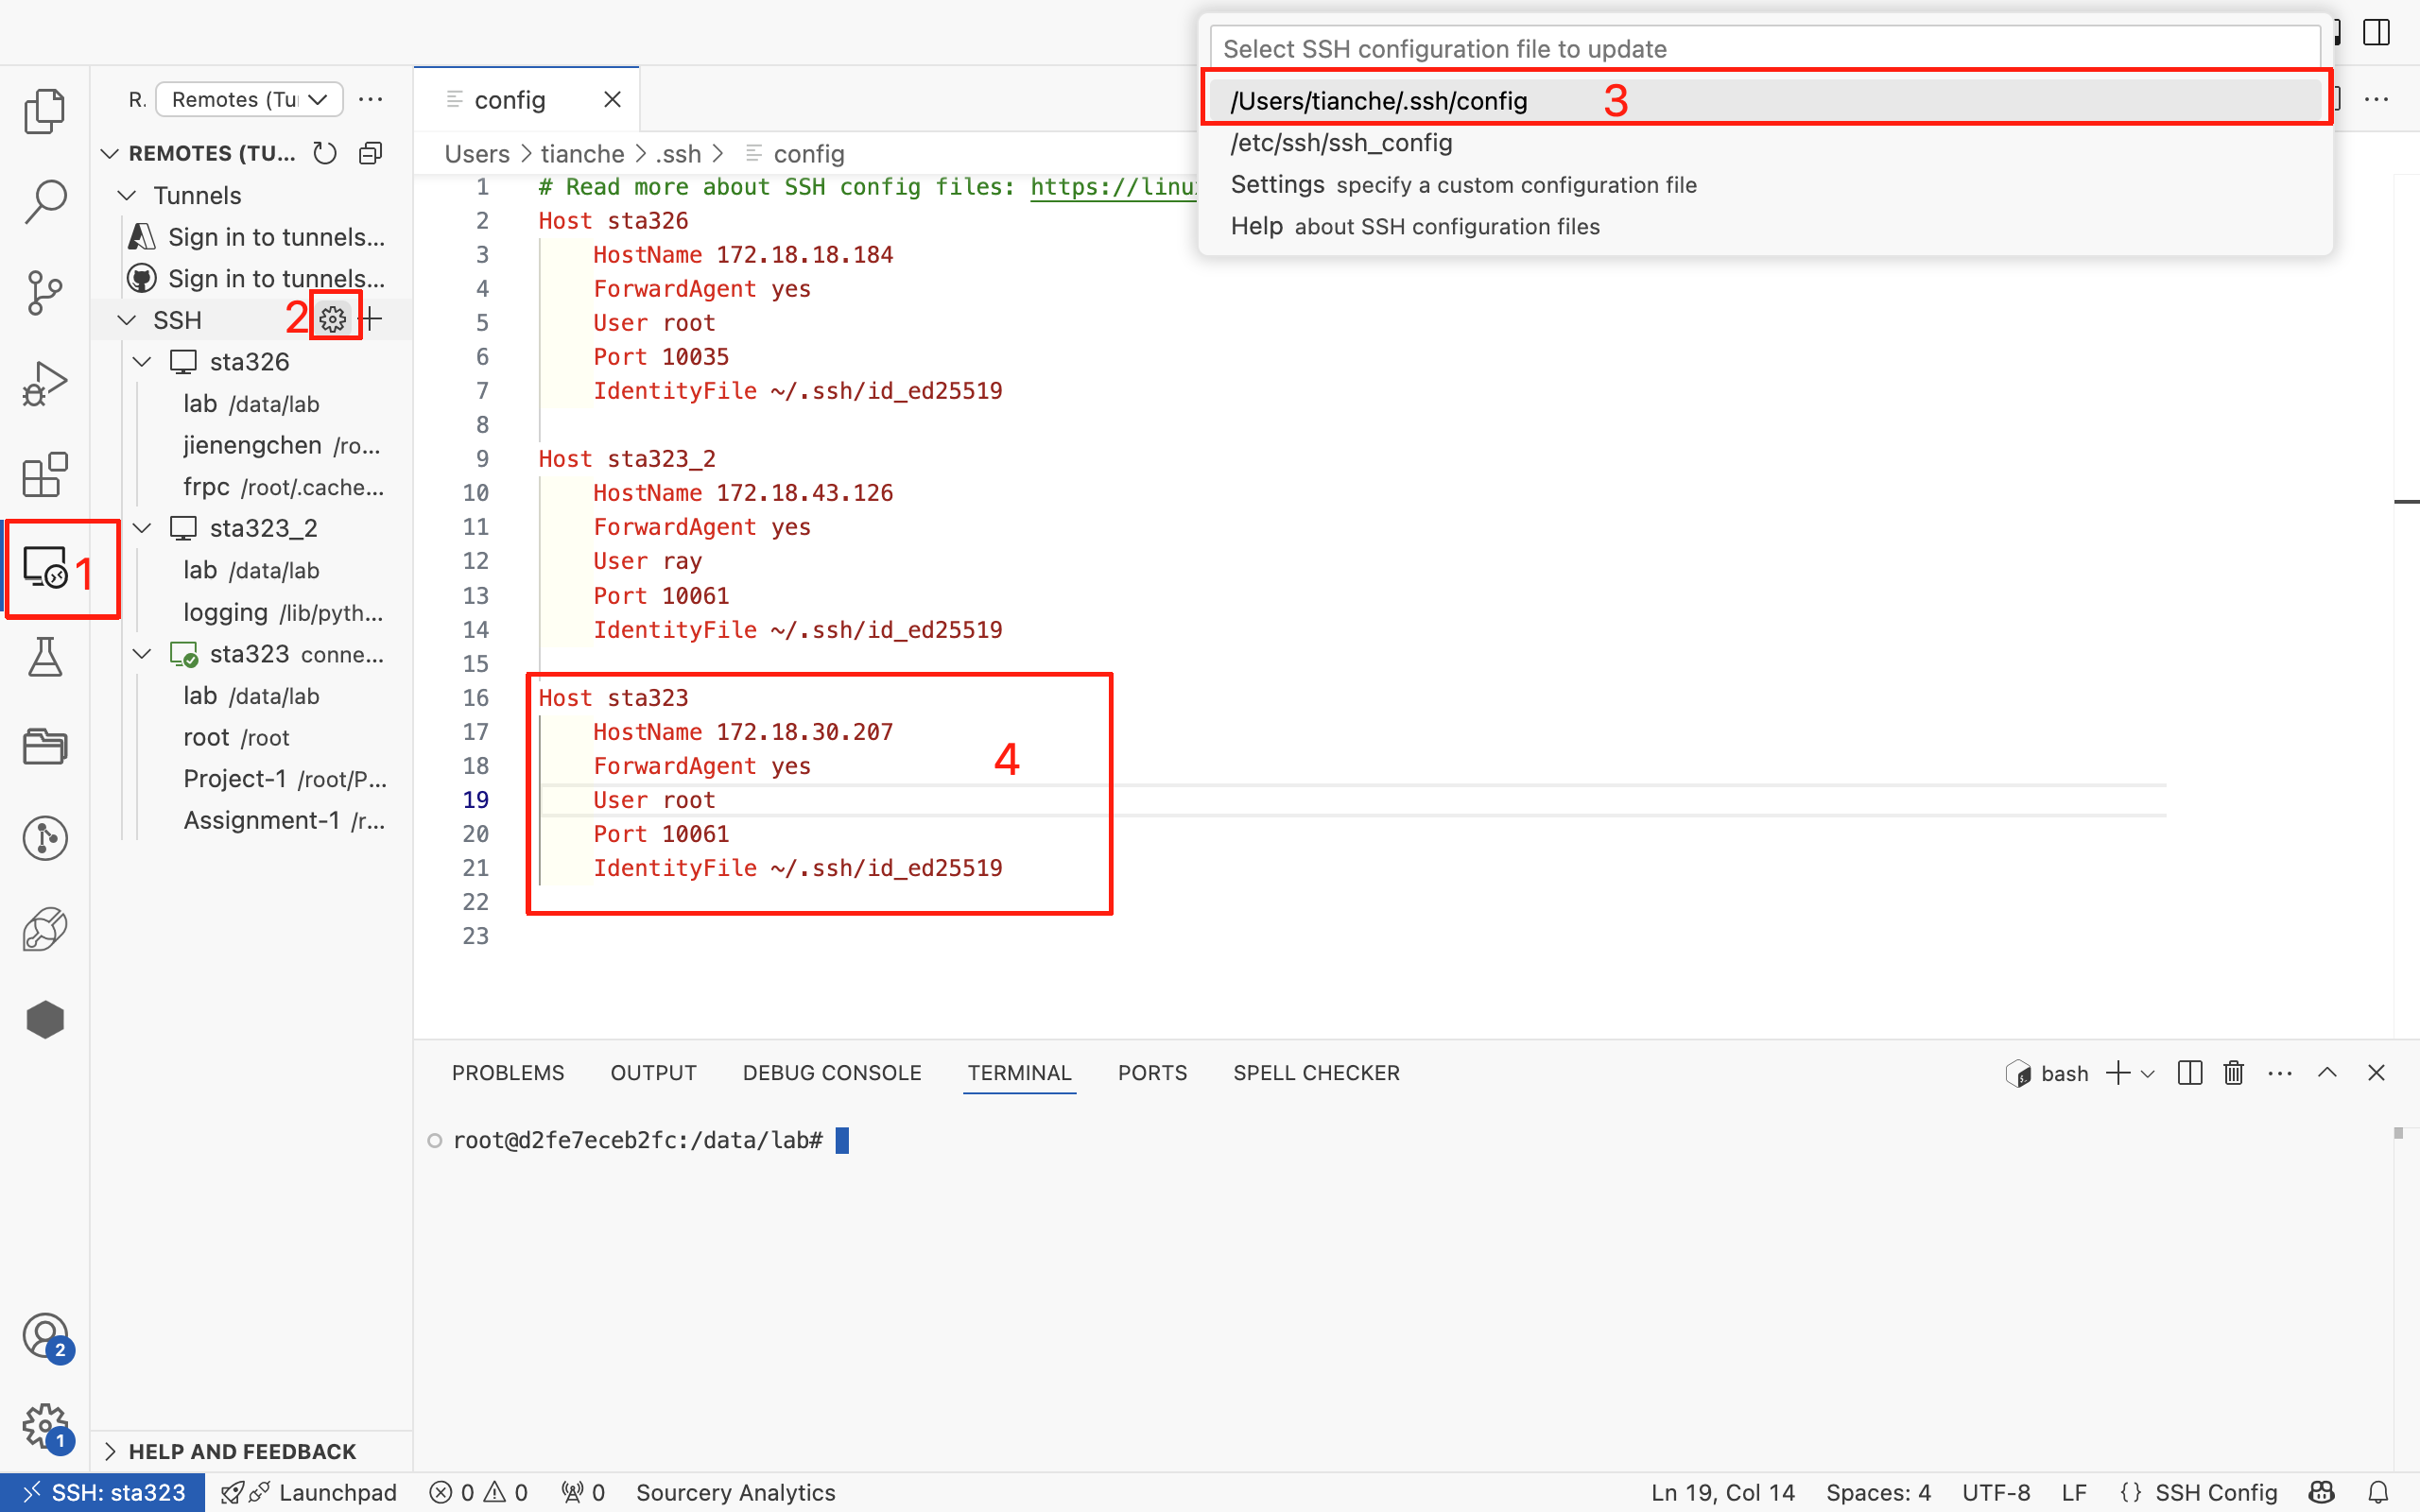Kill terminal with trash icon
The image size is (2420, 1512).
2233,1073
